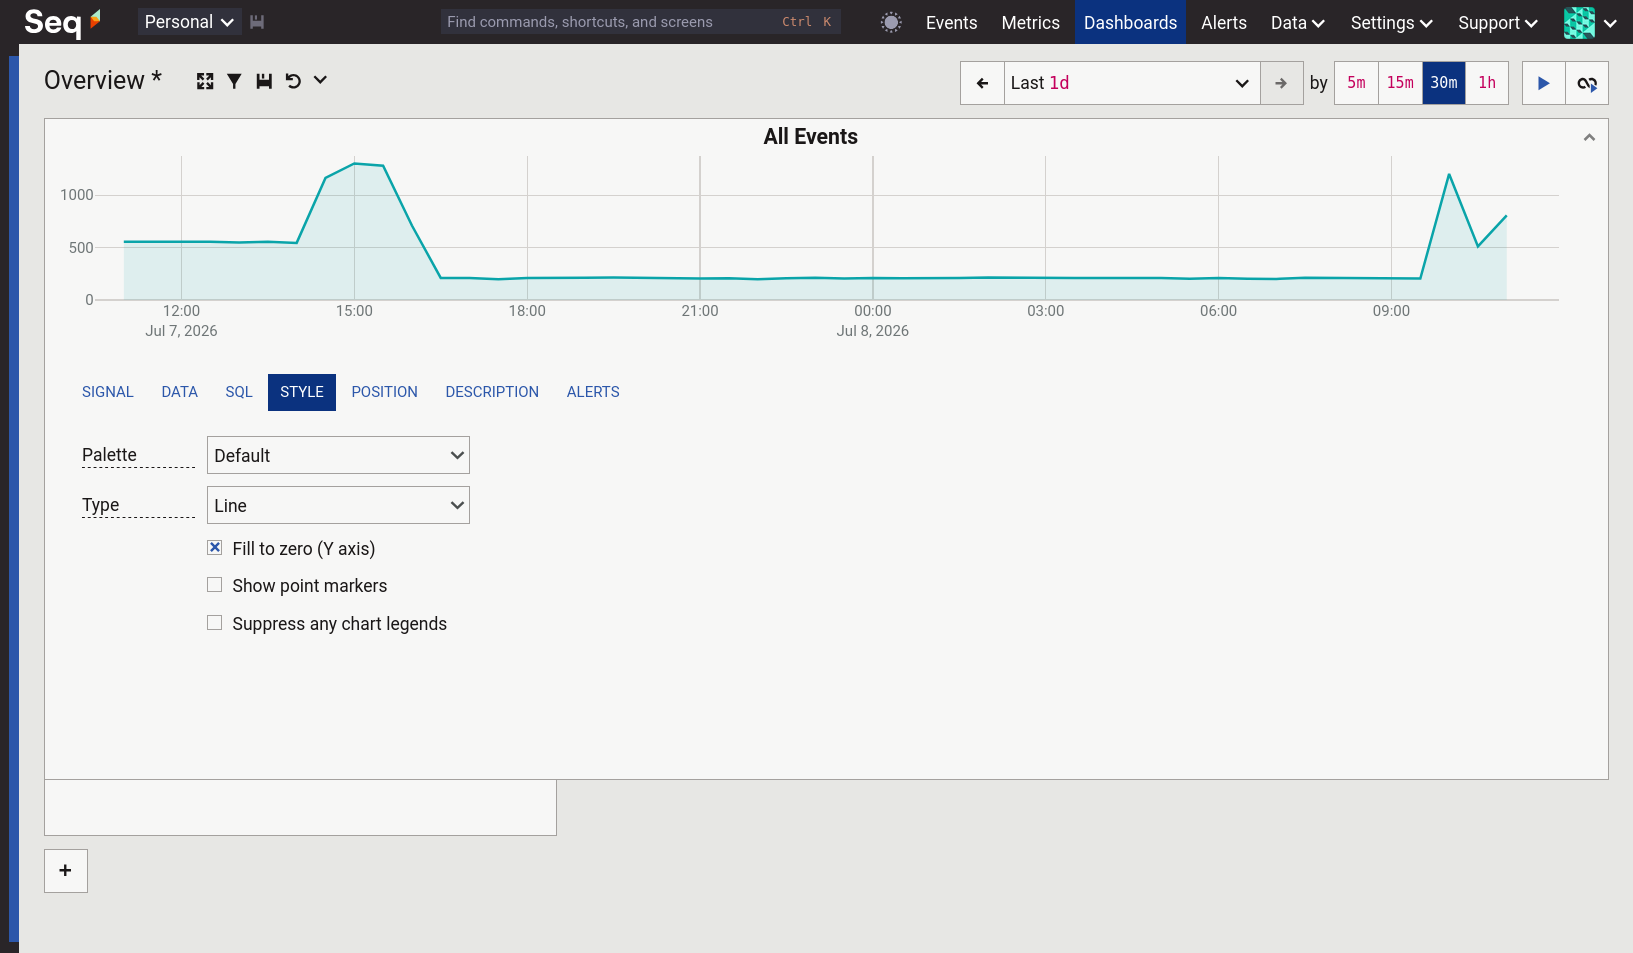Viewport: 1633px width, 953px height.
Task: Set grouping interval to 1h
Action: 1487,83
